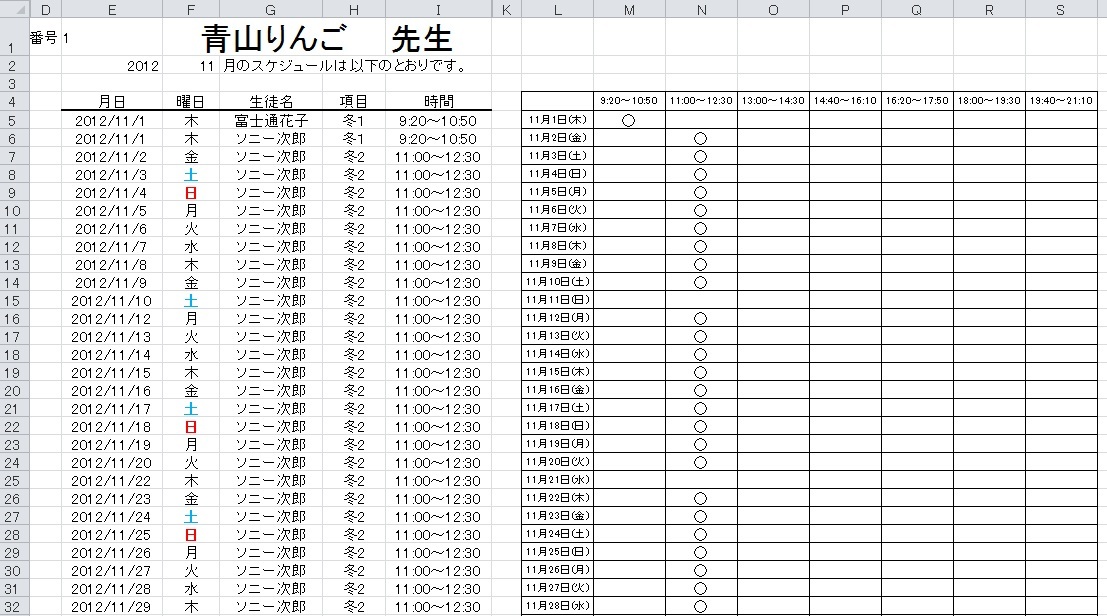Click the "月日" table header cell
Screen dimensions: 1107x616
[111, 101]
